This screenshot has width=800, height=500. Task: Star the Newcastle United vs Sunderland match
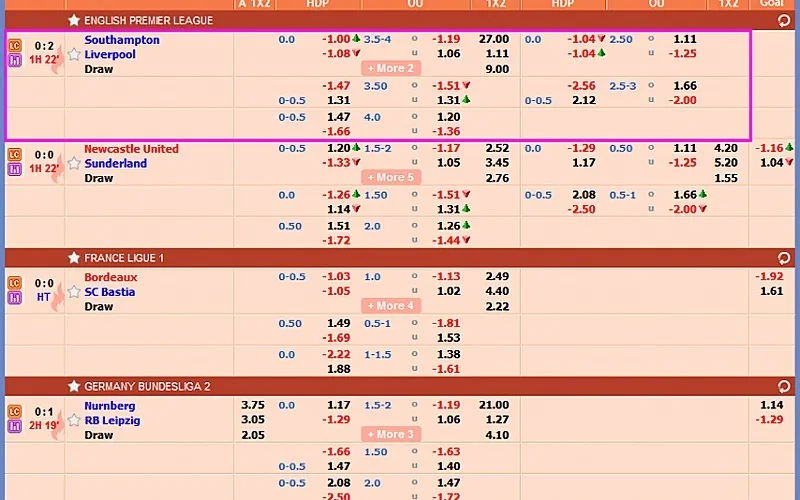pyautogui.click(x=74, y=163)
